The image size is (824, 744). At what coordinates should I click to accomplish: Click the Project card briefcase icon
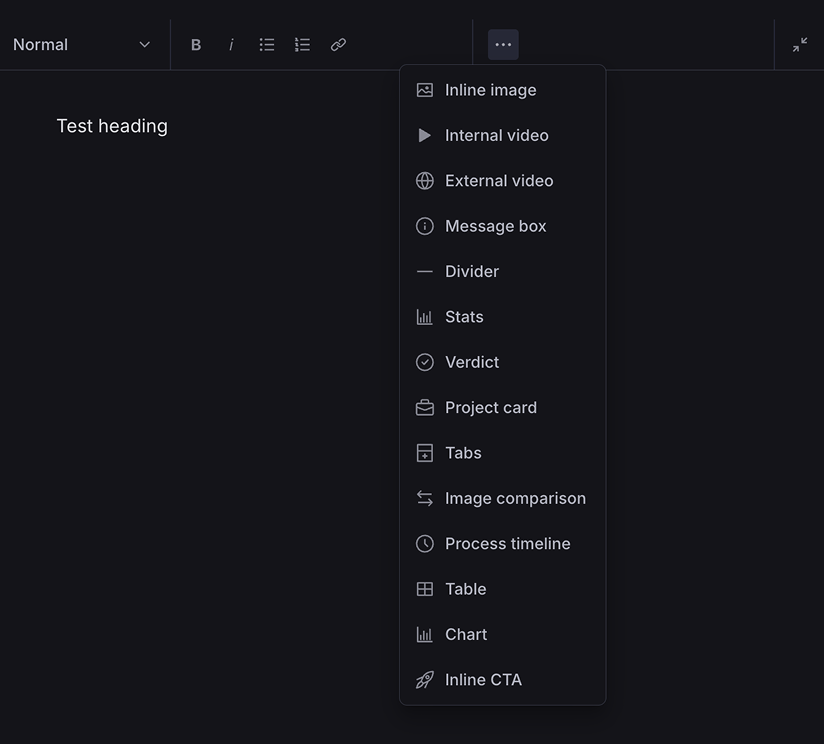(425, 408)
